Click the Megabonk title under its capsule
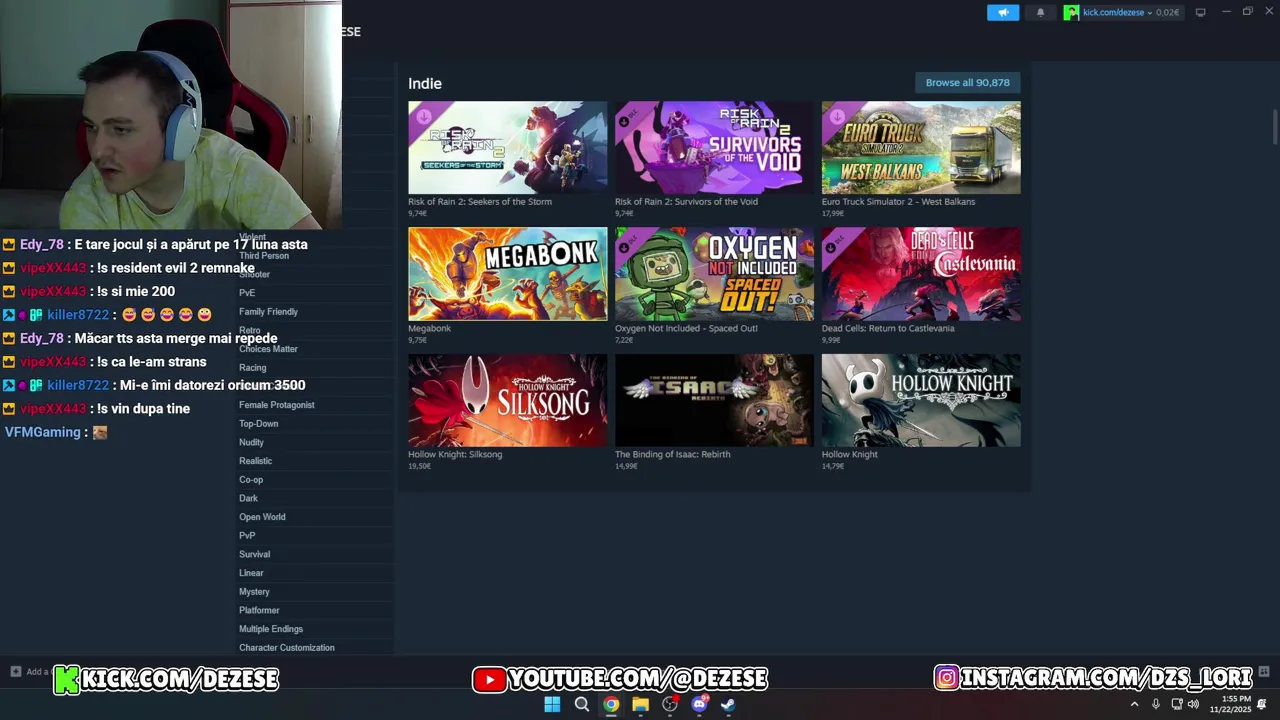The image size is (1280, 720). (x=429, y=328)
